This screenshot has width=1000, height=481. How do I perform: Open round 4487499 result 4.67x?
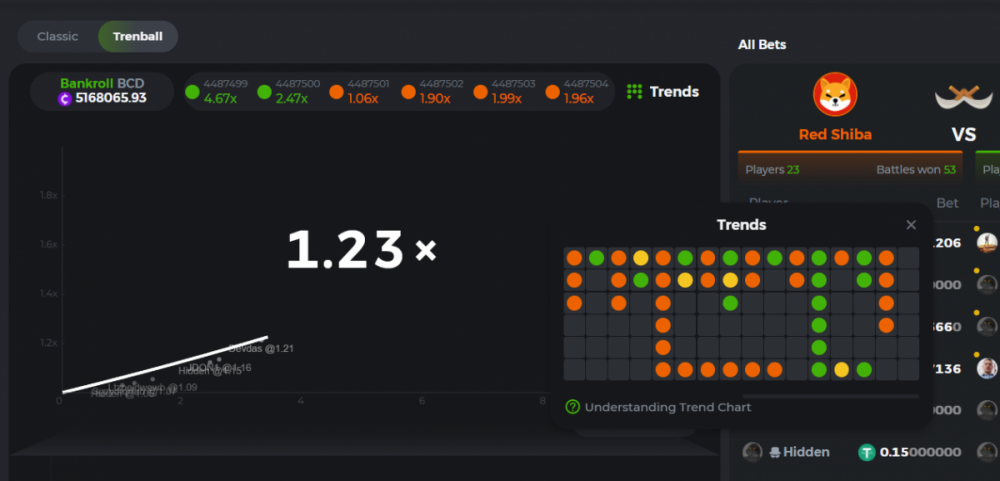pyautogui.click(x=216, y=92)
